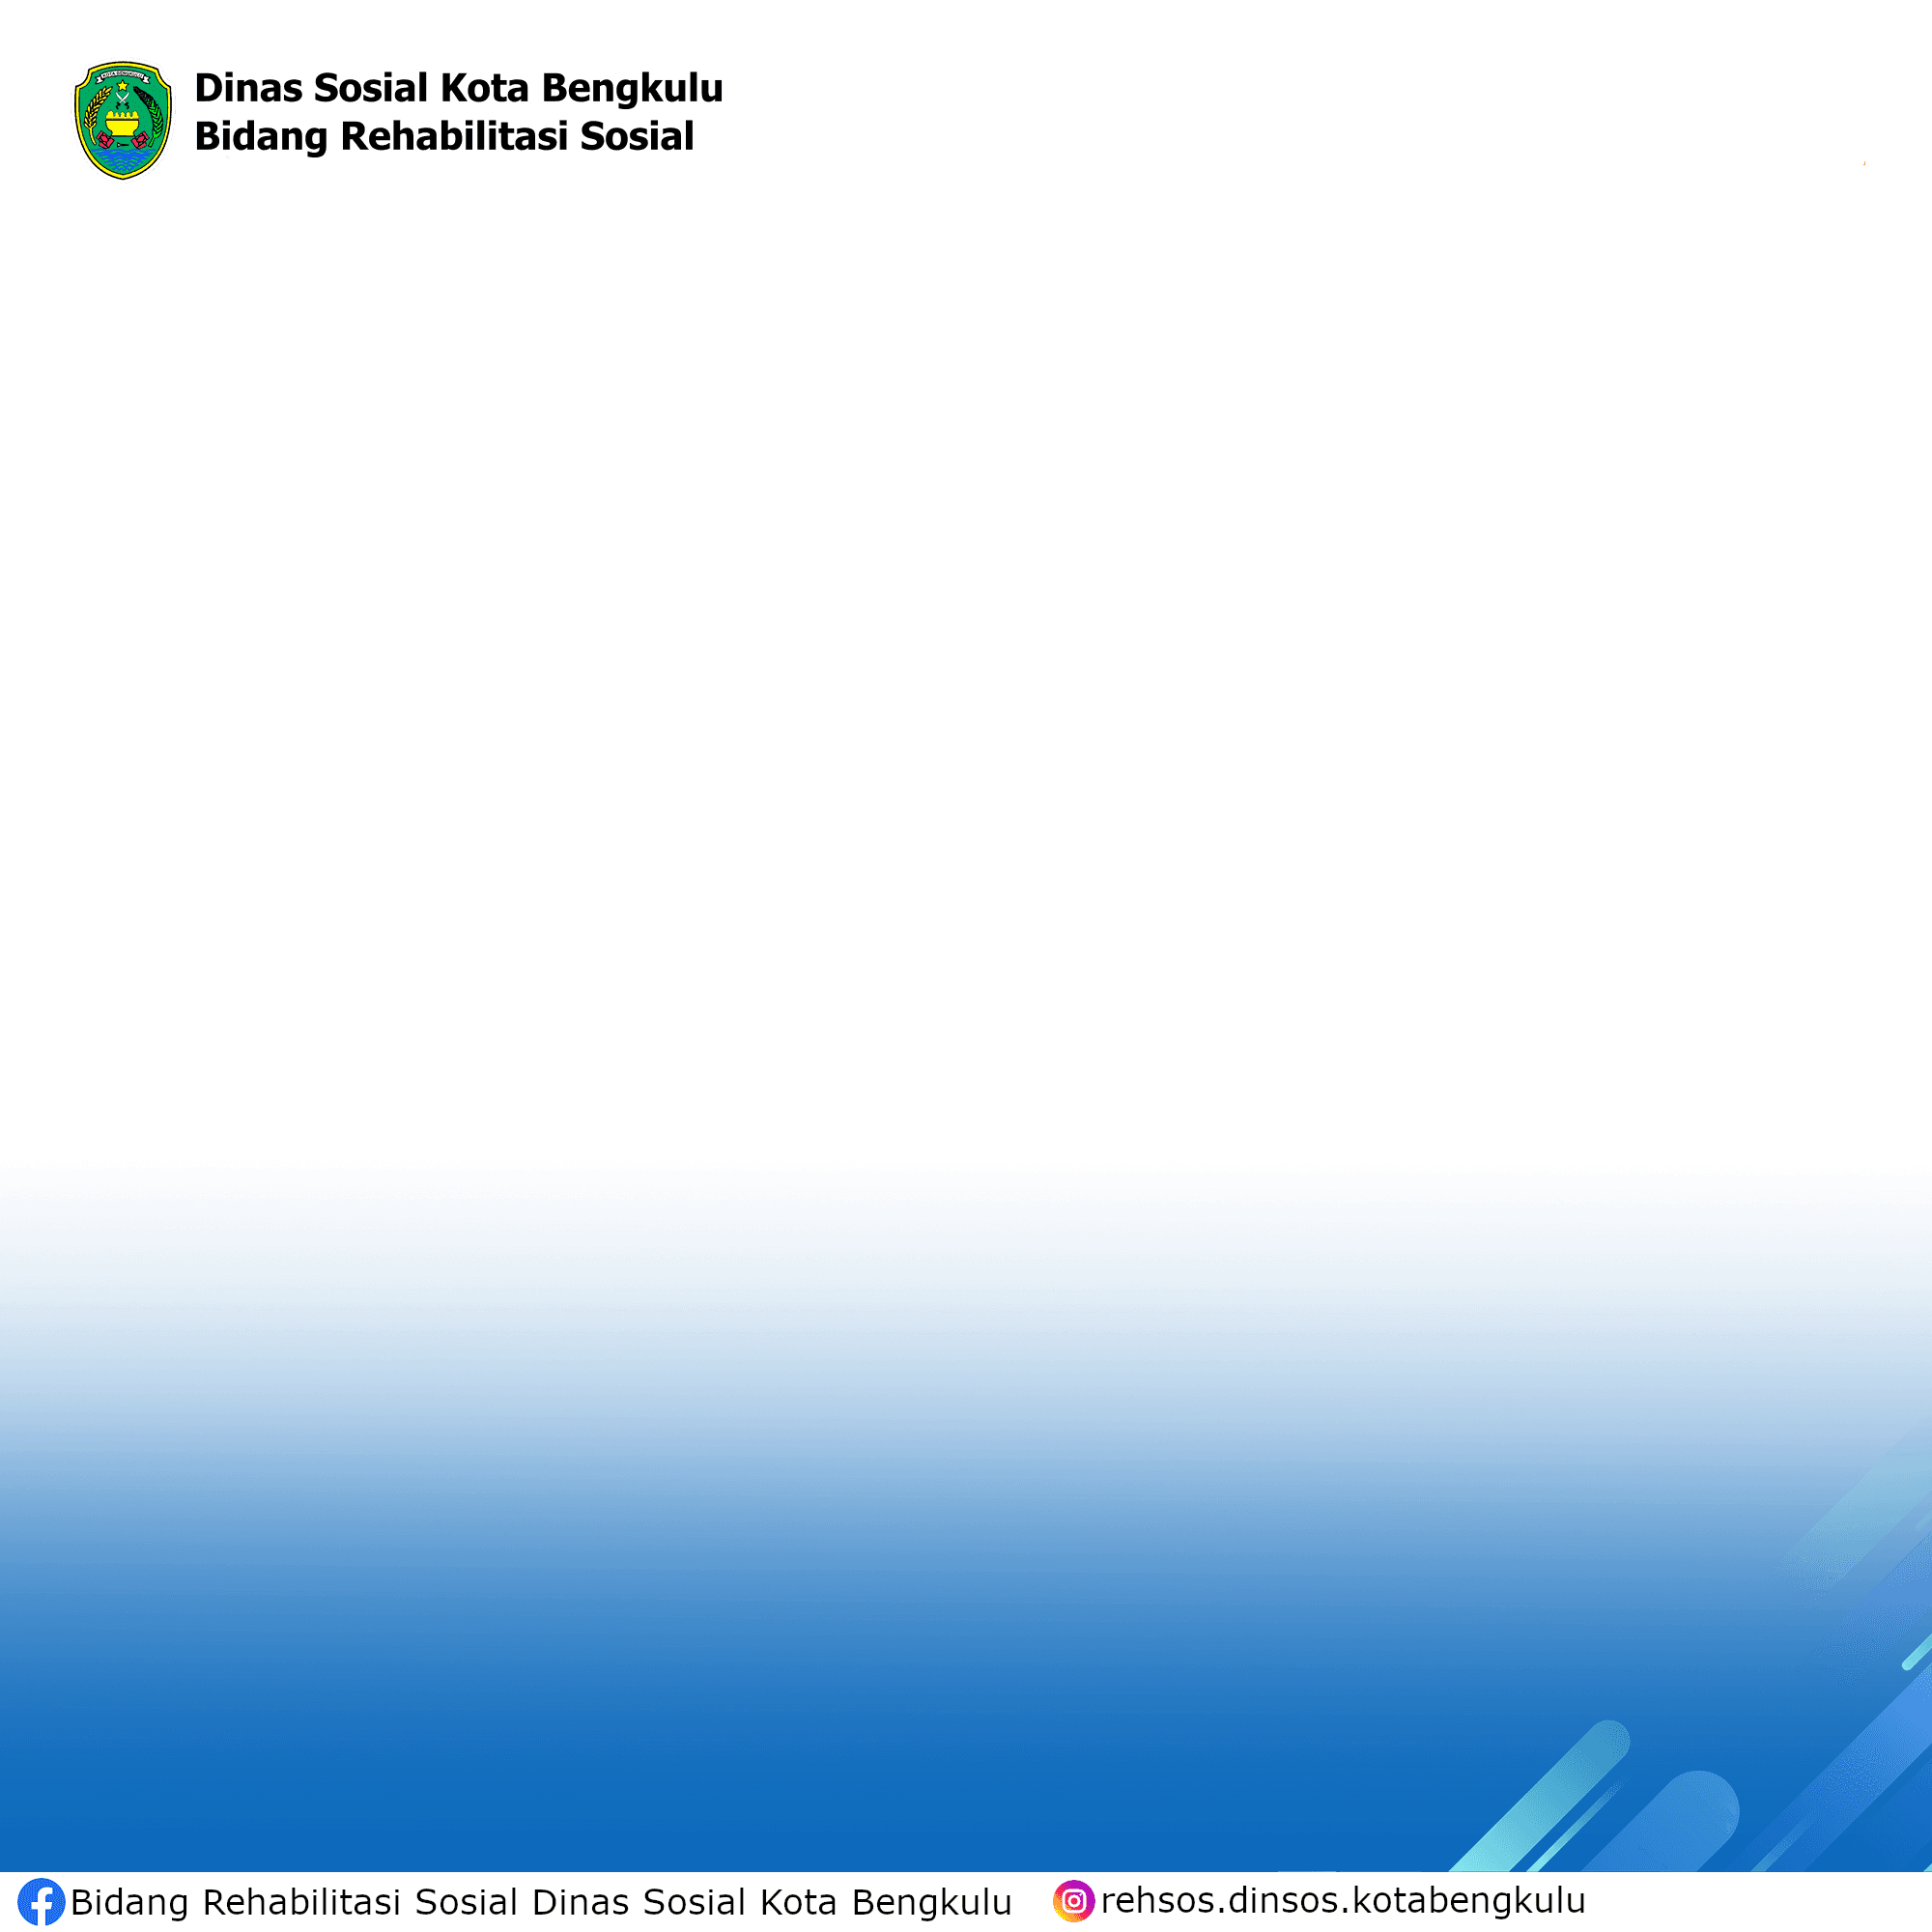
Task: Click the teal rounded diagonal bar decoration
Action: click(x=1541, y=1797)
